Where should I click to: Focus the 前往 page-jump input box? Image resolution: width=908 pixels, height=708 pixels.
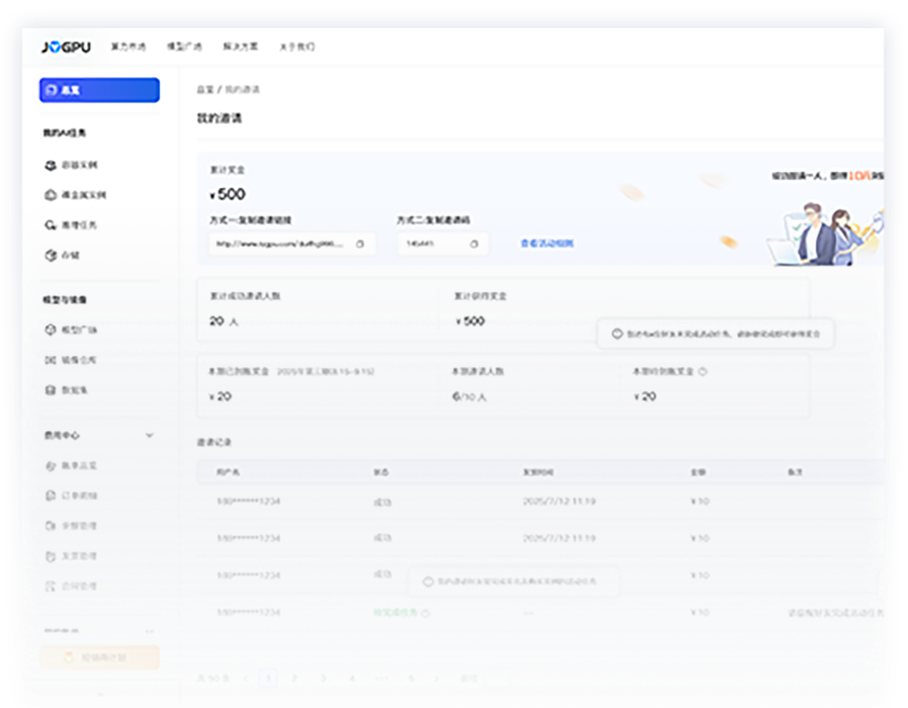(497, 678)
